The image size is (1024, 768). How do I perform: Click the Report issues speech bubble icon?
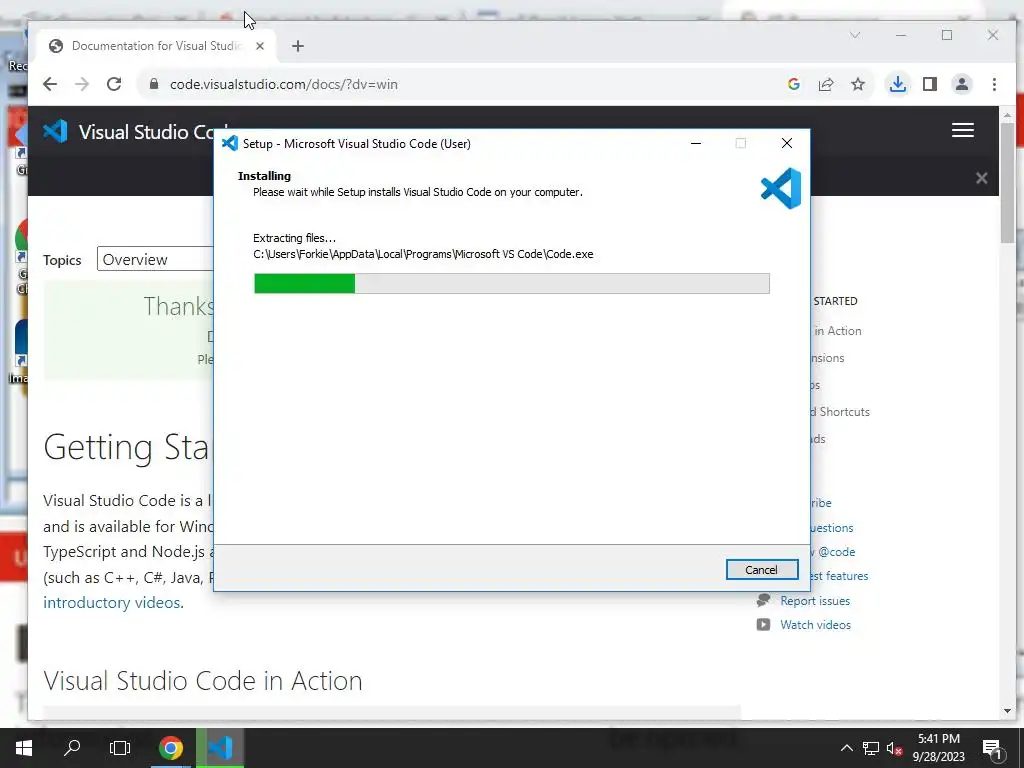(763, 600)
